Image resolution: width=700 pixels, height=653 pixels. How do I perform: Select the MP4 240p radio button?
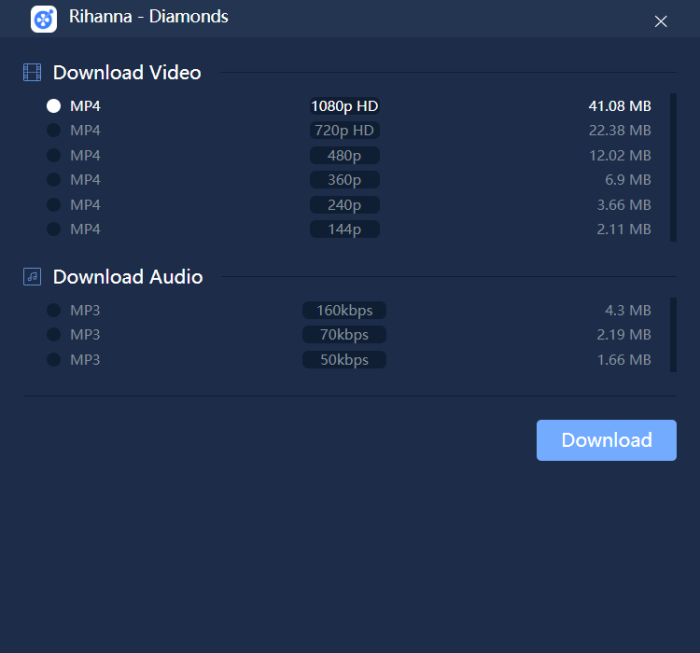click(54, 205)
